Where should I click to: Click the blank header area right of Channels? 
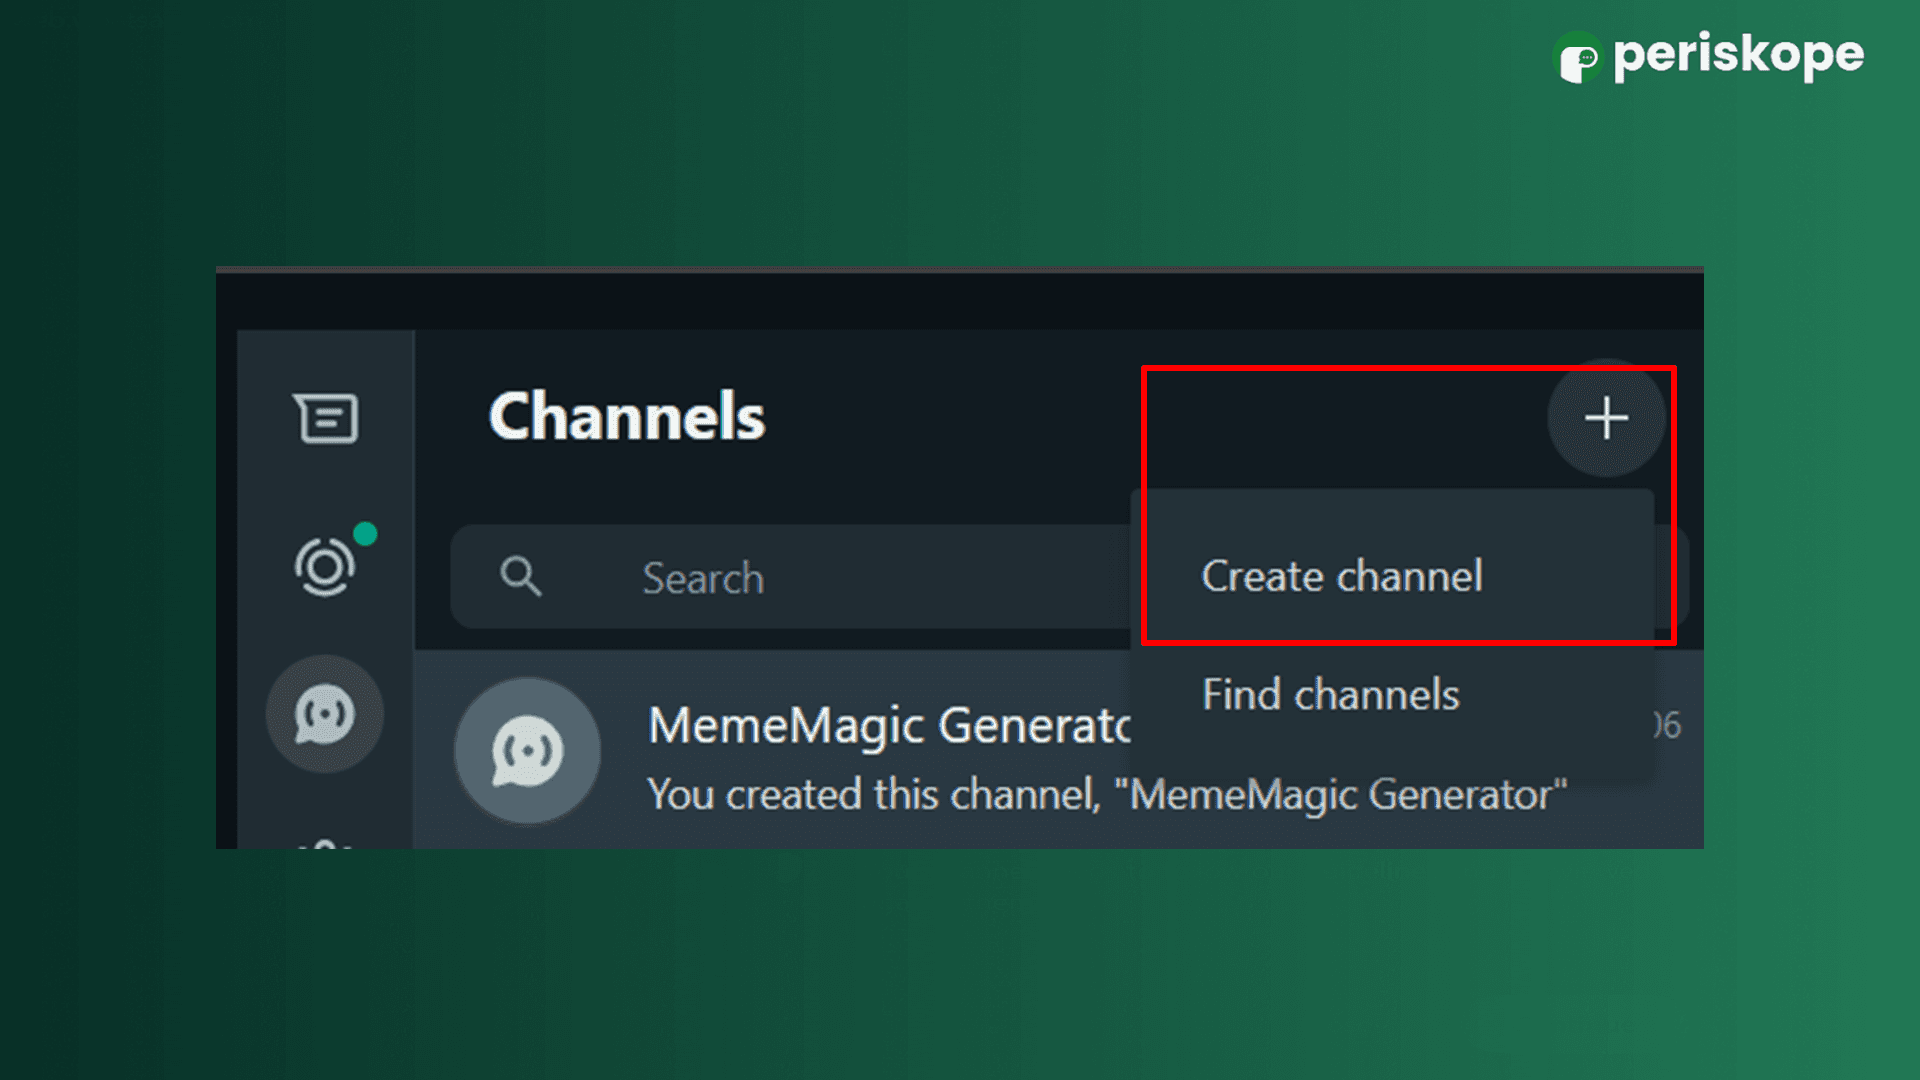tap(950, 418)
